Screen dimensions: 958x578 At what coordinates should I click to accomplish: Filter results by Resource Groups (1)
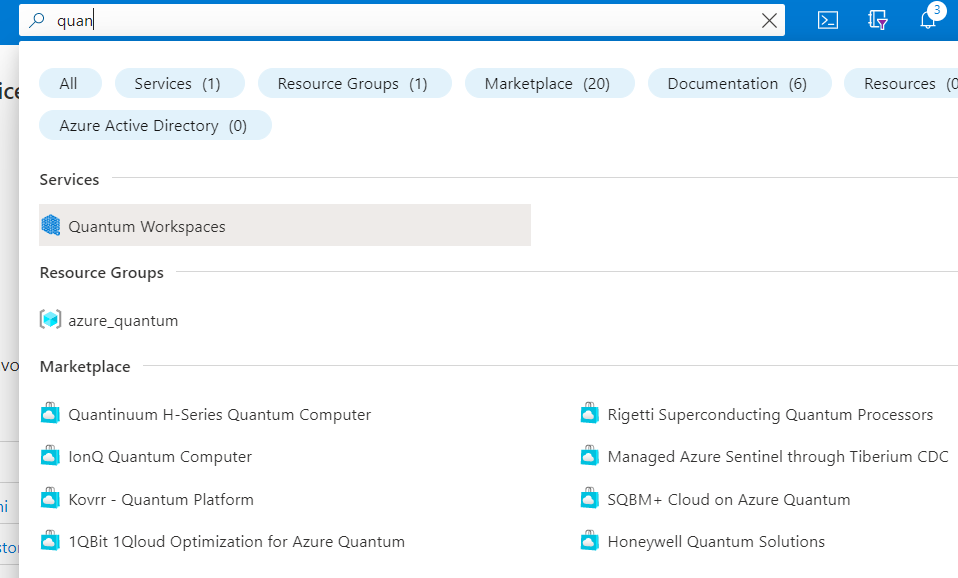(x=352, y=84)
